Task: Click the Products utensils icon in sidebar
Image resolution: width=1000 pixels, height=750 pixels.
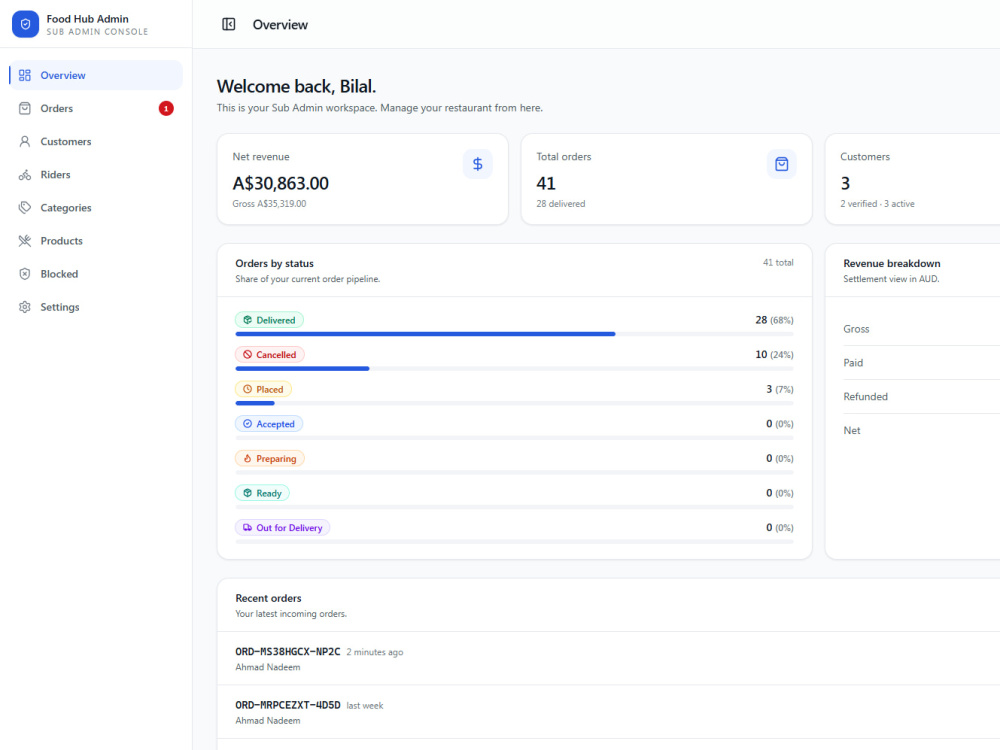Action: 25,241
